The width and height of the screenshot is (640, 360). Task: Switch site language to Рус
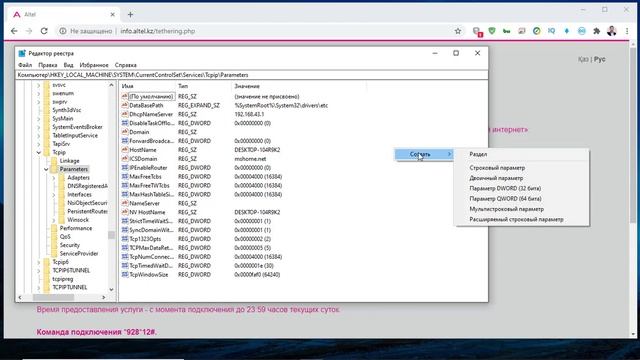click(x=600, y=59)
